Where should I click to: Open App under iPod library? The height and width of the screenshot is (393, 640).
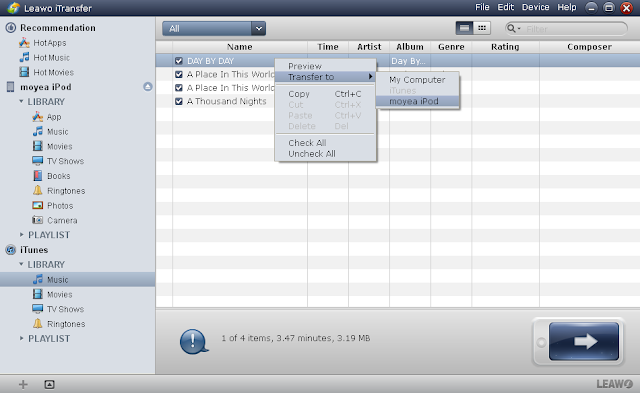click(53, 117)
